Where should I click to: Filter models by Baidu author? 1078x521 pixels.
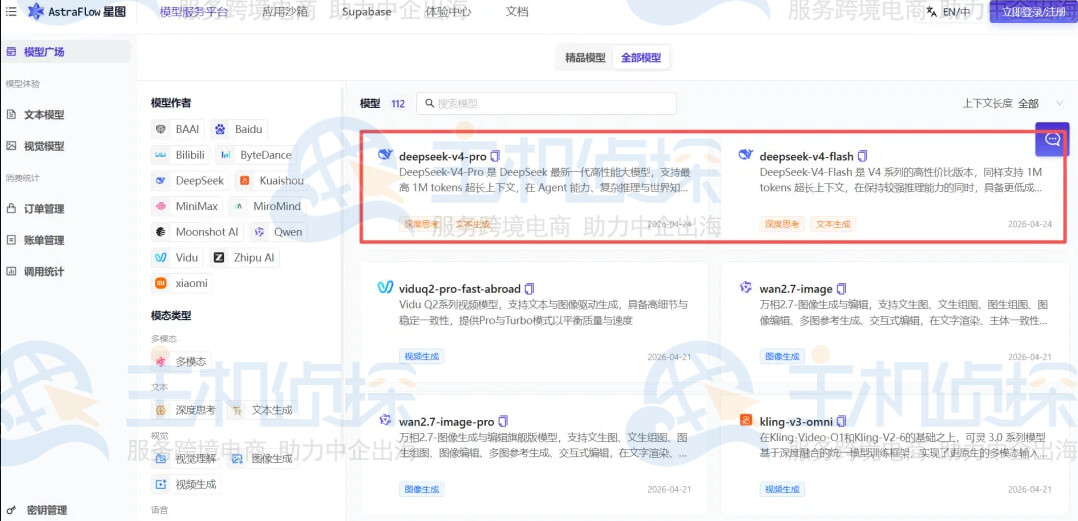[x=239, y=129]
